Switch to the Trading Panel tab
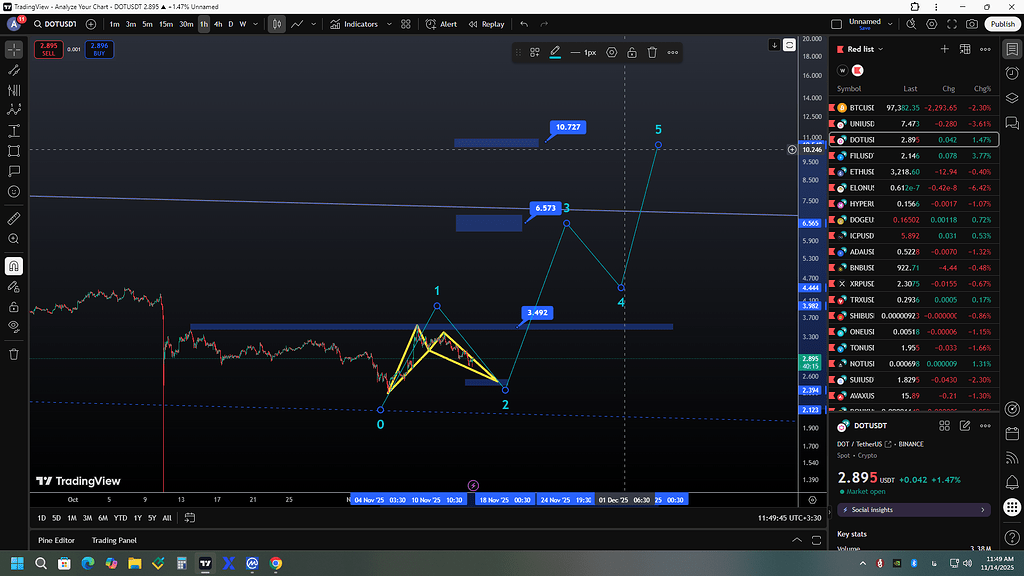Image resolution: width=1024 pixels, height=576 pixels. [114, 540]
